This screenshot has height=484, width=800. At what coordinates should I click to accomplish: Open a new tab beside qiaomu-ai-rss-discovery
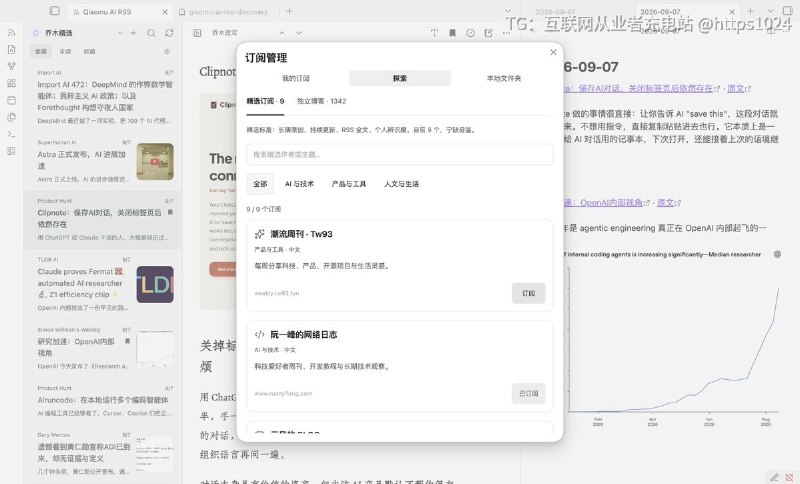click(x=289, y=11)
